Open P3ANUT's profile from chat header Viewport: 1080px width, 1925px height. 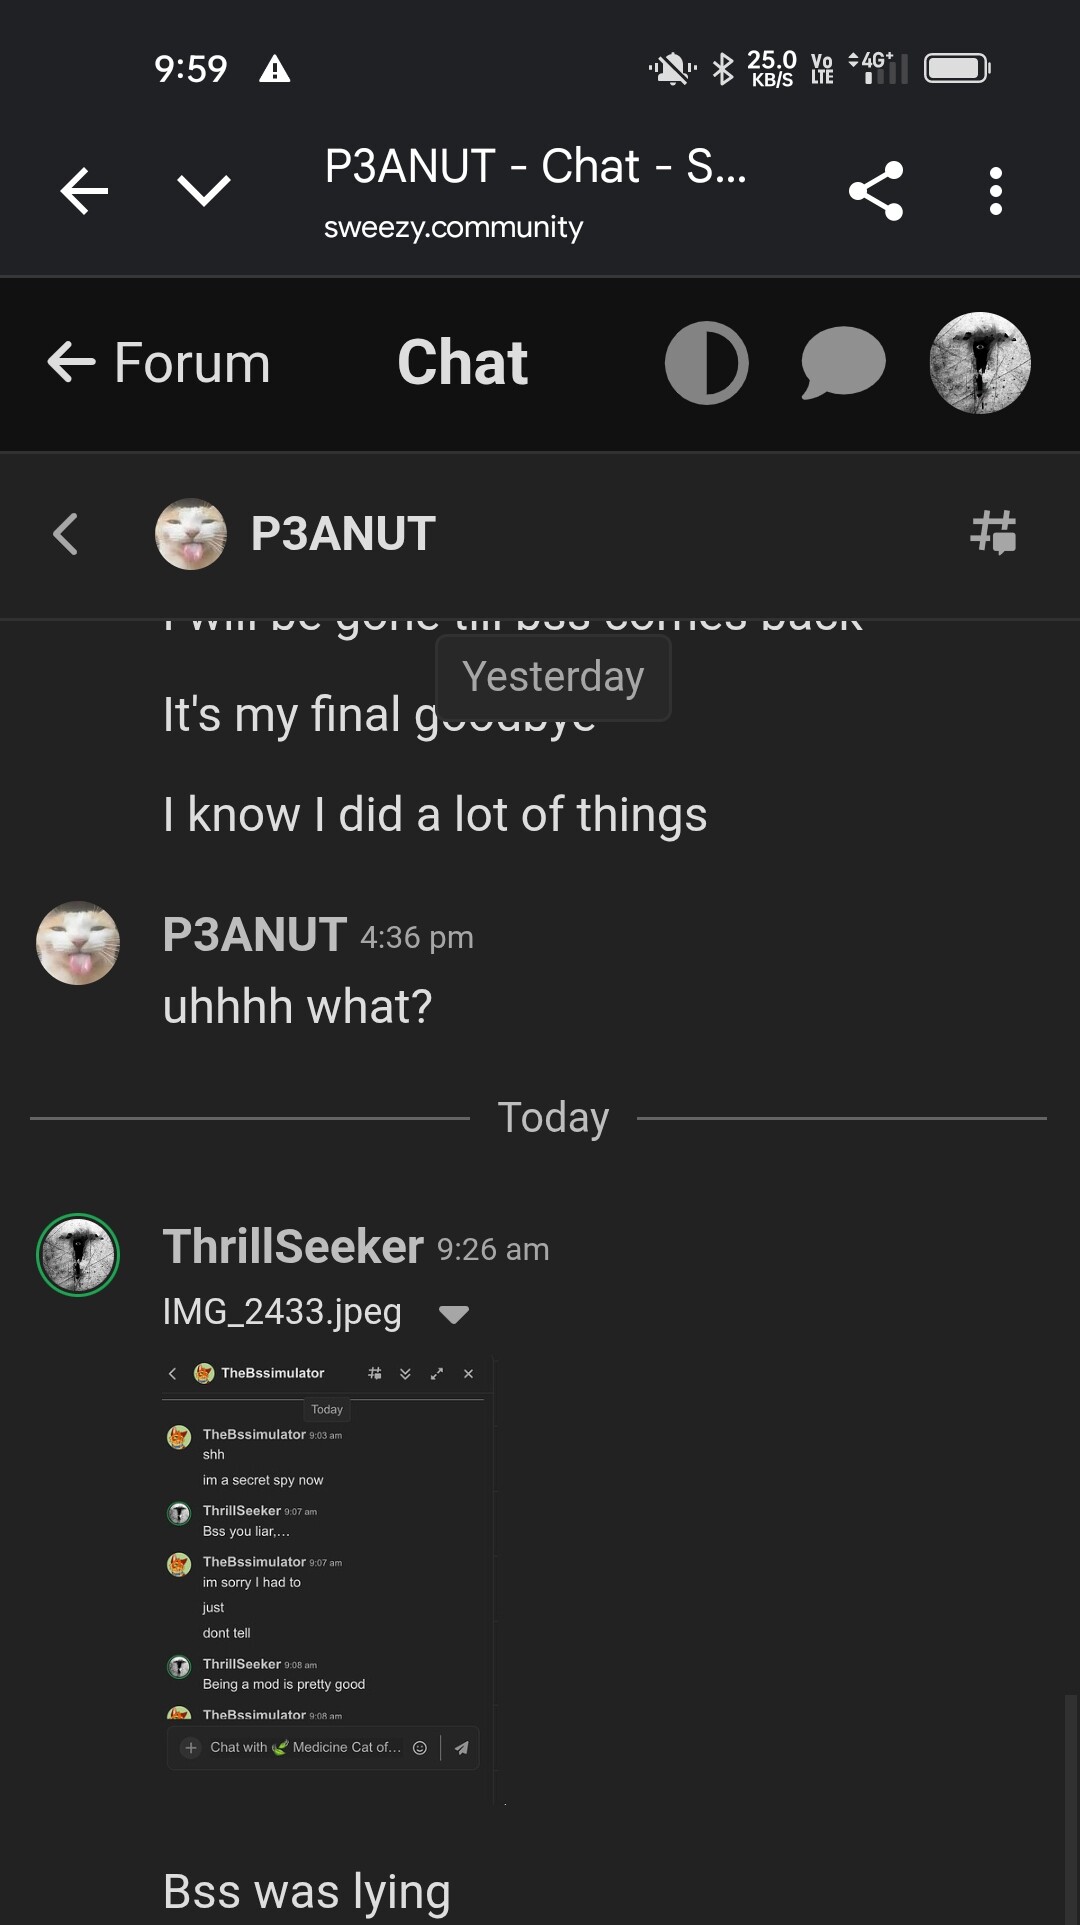point(342,533)
